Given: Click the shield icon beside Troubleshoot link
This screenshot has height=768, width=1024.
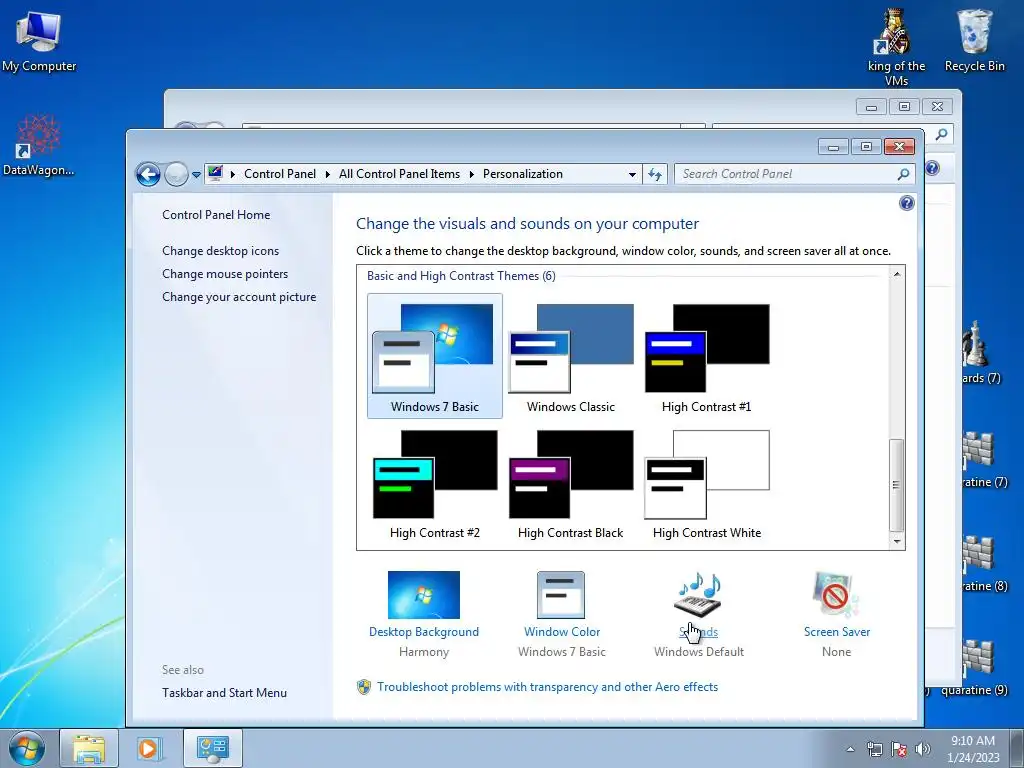Looking at the screenshot, I should (x=364, y=687).
